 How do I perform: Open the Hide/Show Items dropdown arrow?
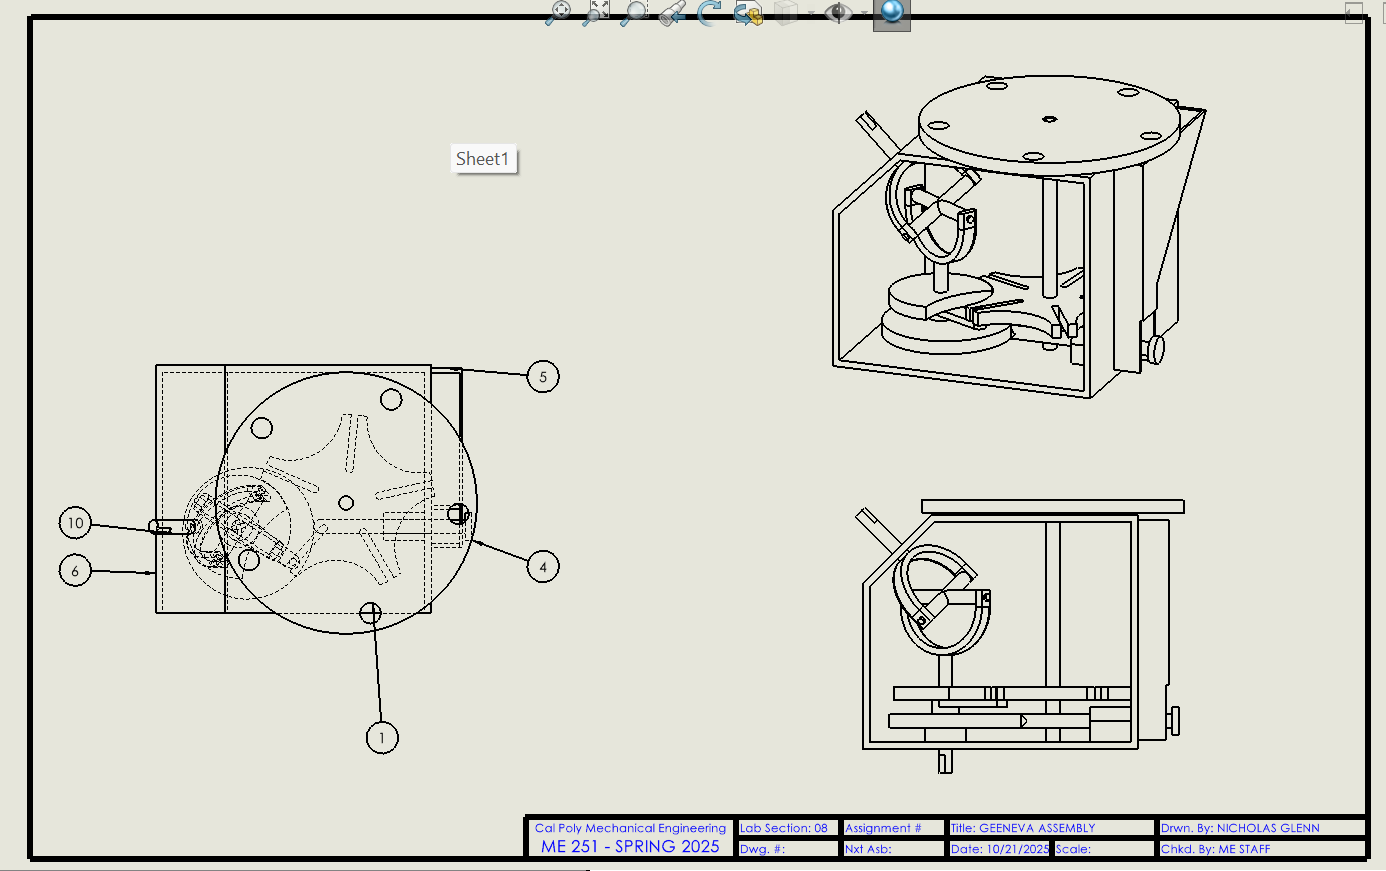[x=863, y=13]
